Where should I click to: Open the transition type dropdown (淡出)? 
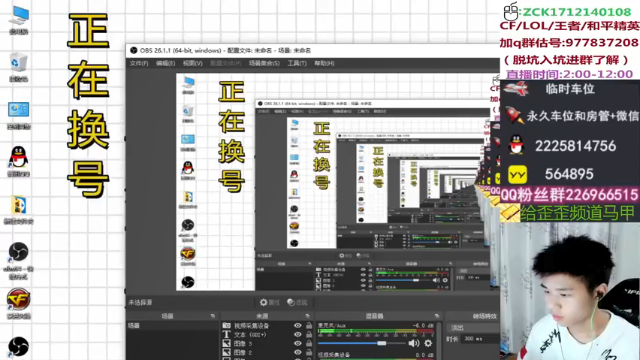(473, 328)
